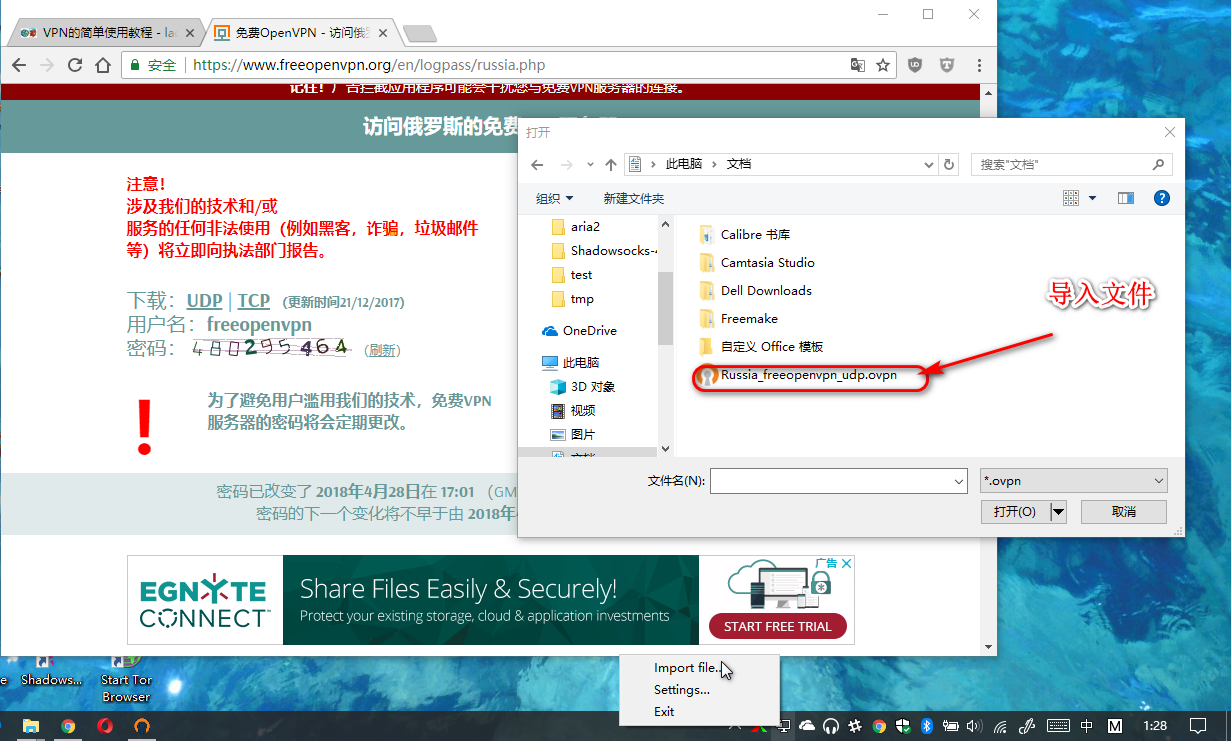Click the 刷新 password link
The height and width of the screenshot is (741, 1231).
pos(382,350)
